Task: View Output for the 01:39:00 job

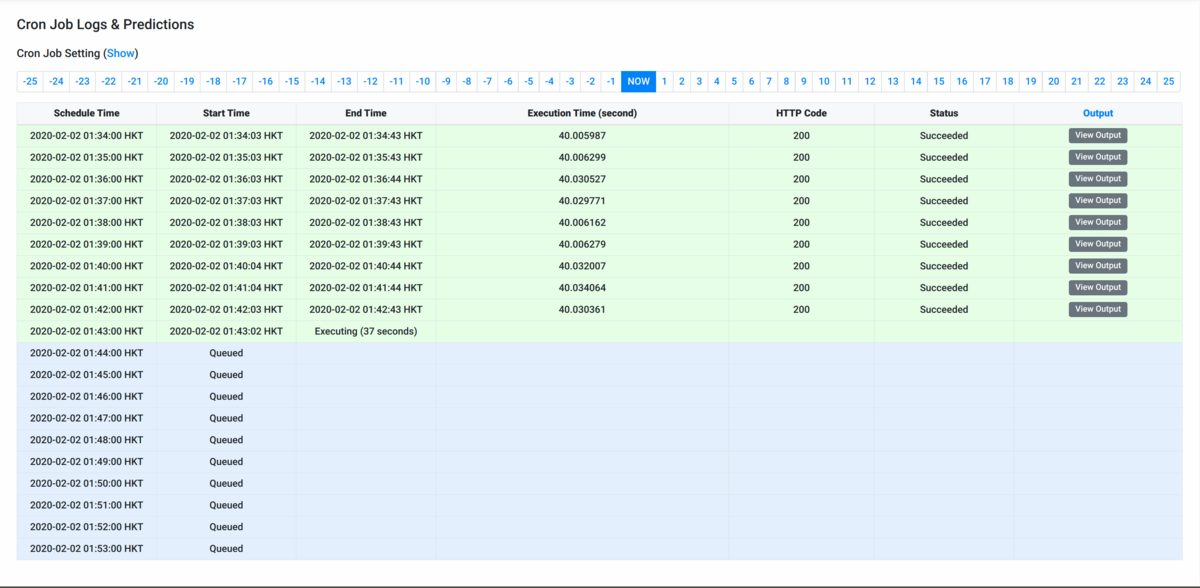Action: tap(1098, 244)
